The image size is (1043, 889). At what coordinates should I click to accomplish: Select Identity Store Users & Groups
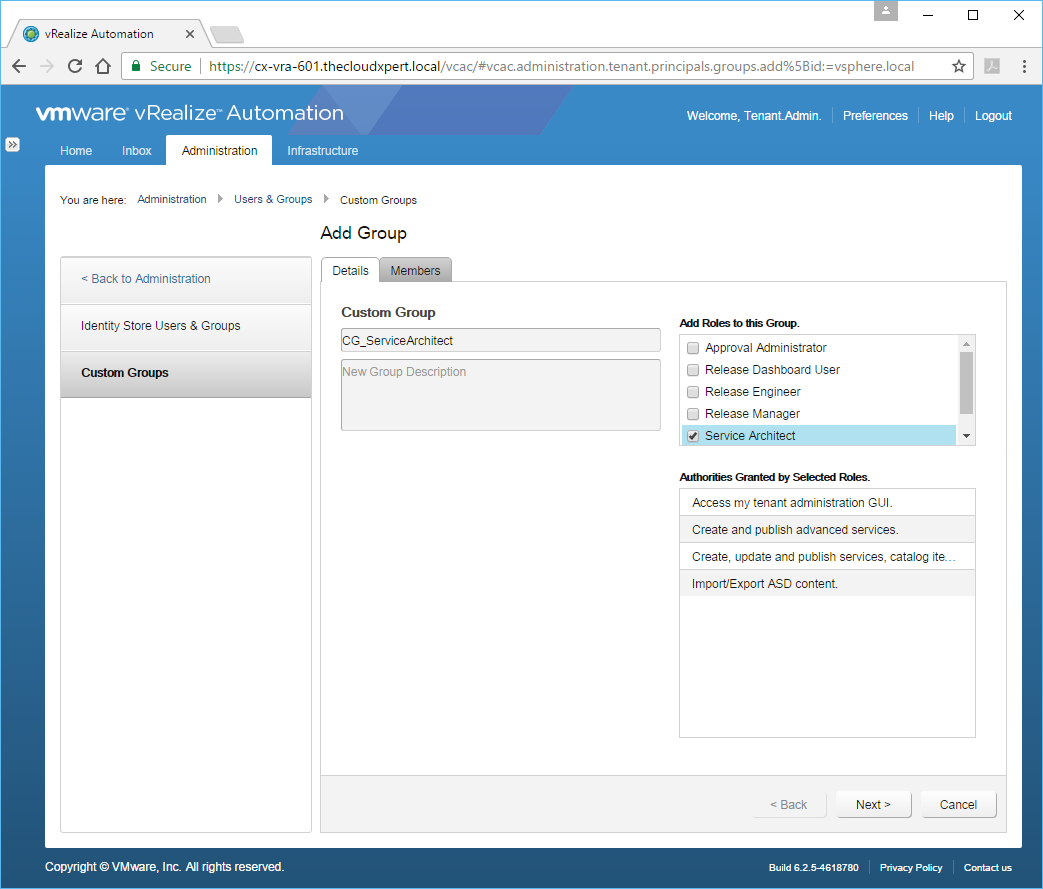pos(160,326)
